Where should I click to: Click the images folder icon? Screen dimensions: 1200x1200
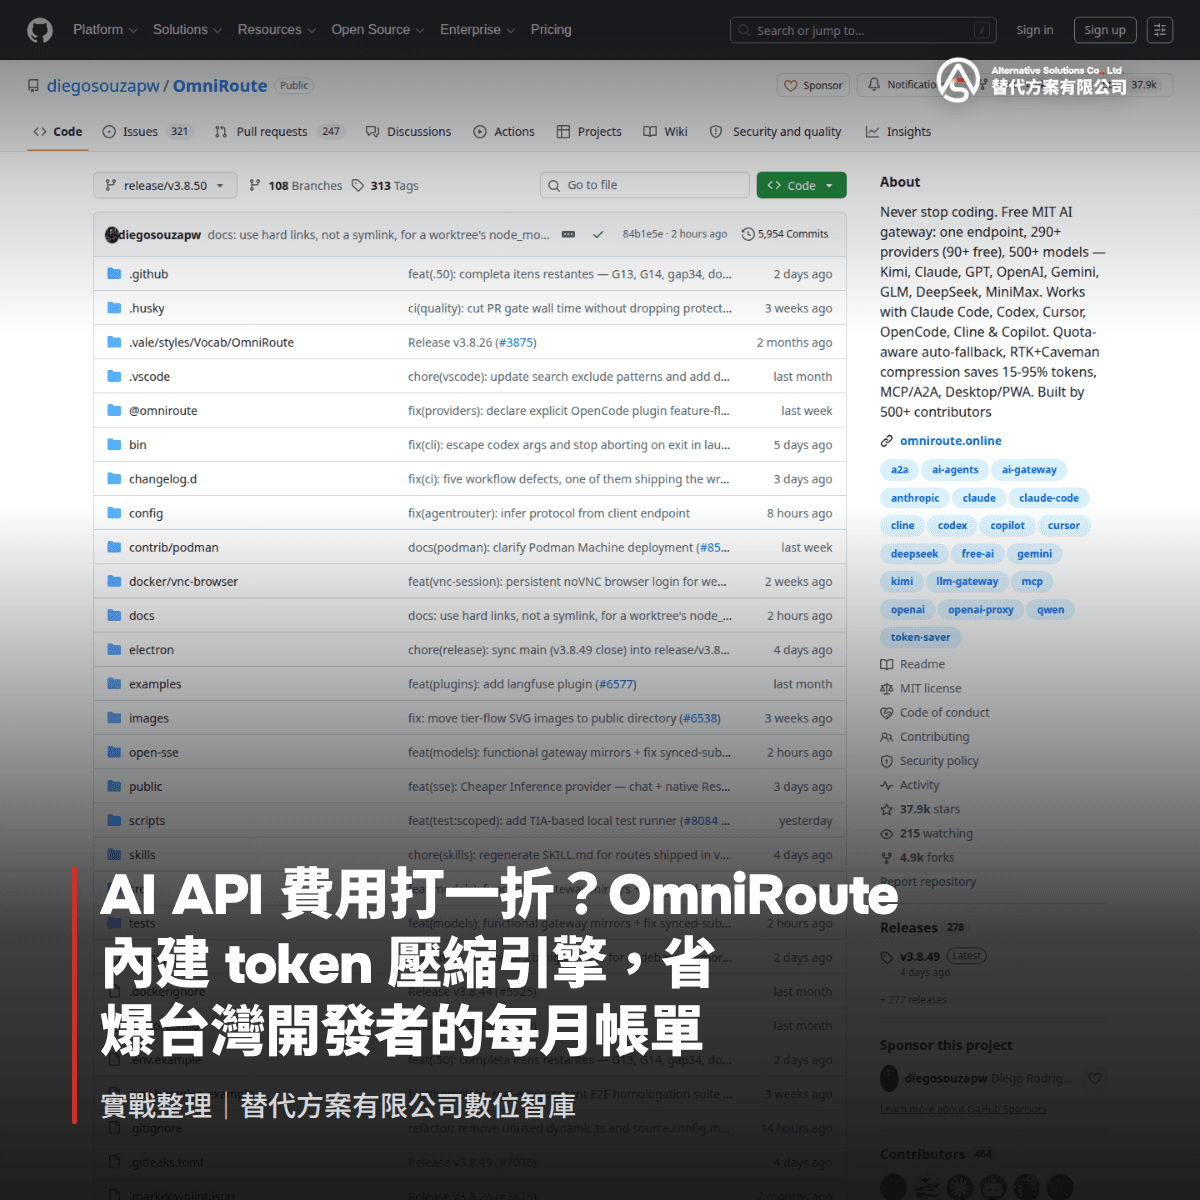pos(115,718)
